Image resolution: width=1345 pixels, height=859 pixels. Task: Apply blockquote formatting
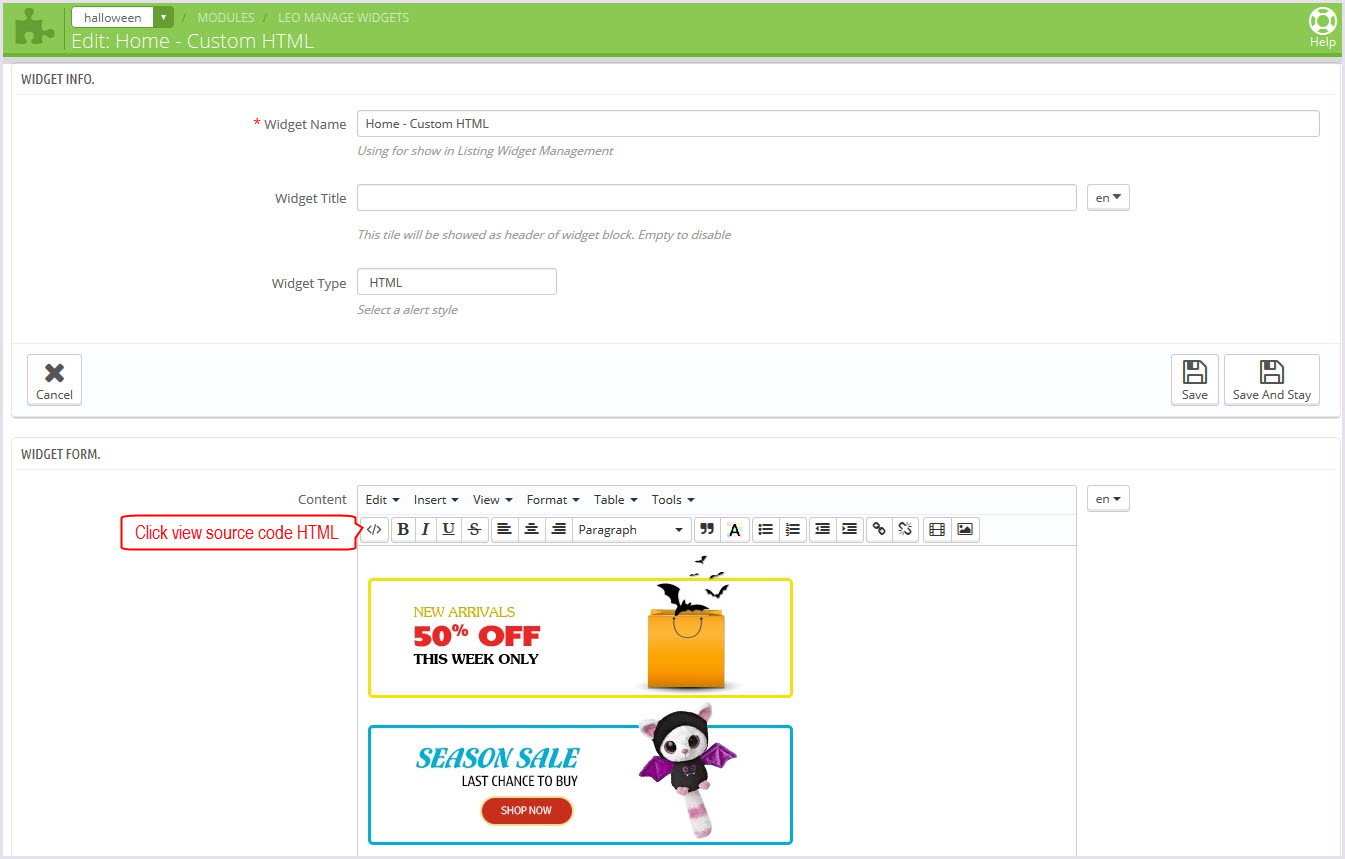click(707, 530)
